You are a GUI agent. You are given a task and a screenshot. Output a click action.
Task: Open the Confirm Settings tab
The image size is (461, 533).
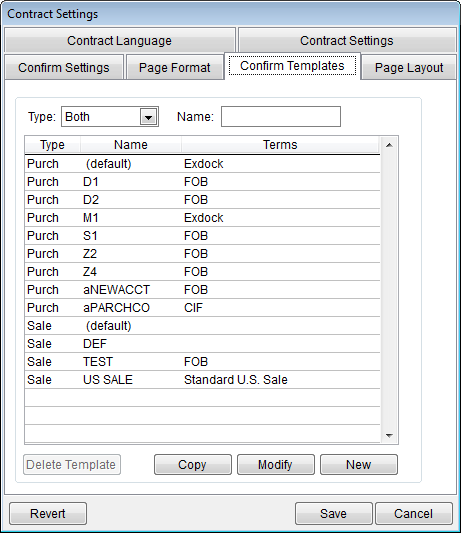[x=64, y=67]
